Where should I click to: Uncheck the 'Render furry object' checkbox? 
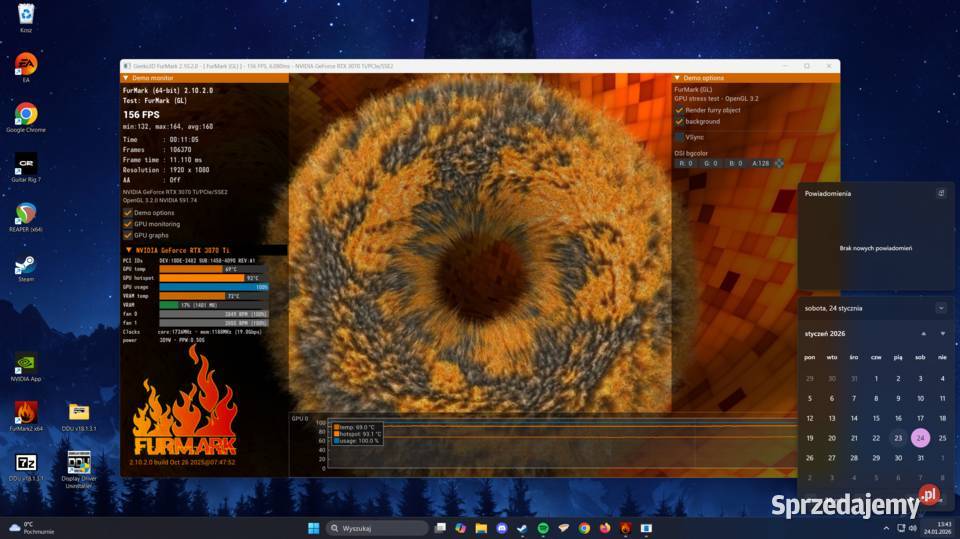(x=680, y=110)
